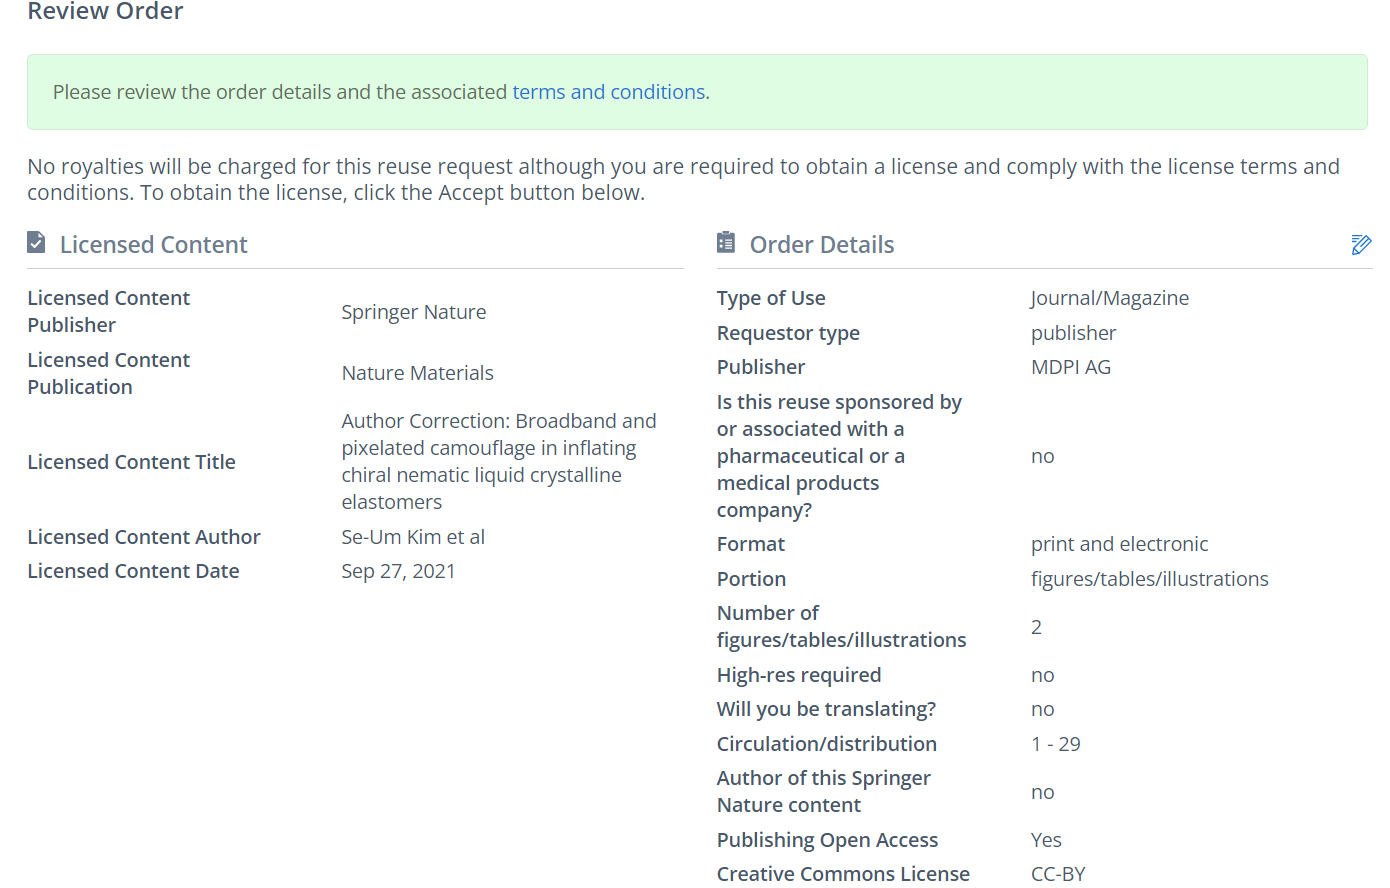
Task: Select the 1 - 29 circulation value
Action: [1055, 744]
